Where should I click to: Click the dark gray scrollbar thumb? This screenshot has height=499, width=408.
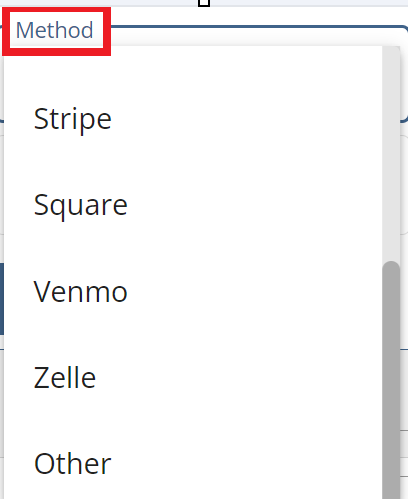[391, 380]
